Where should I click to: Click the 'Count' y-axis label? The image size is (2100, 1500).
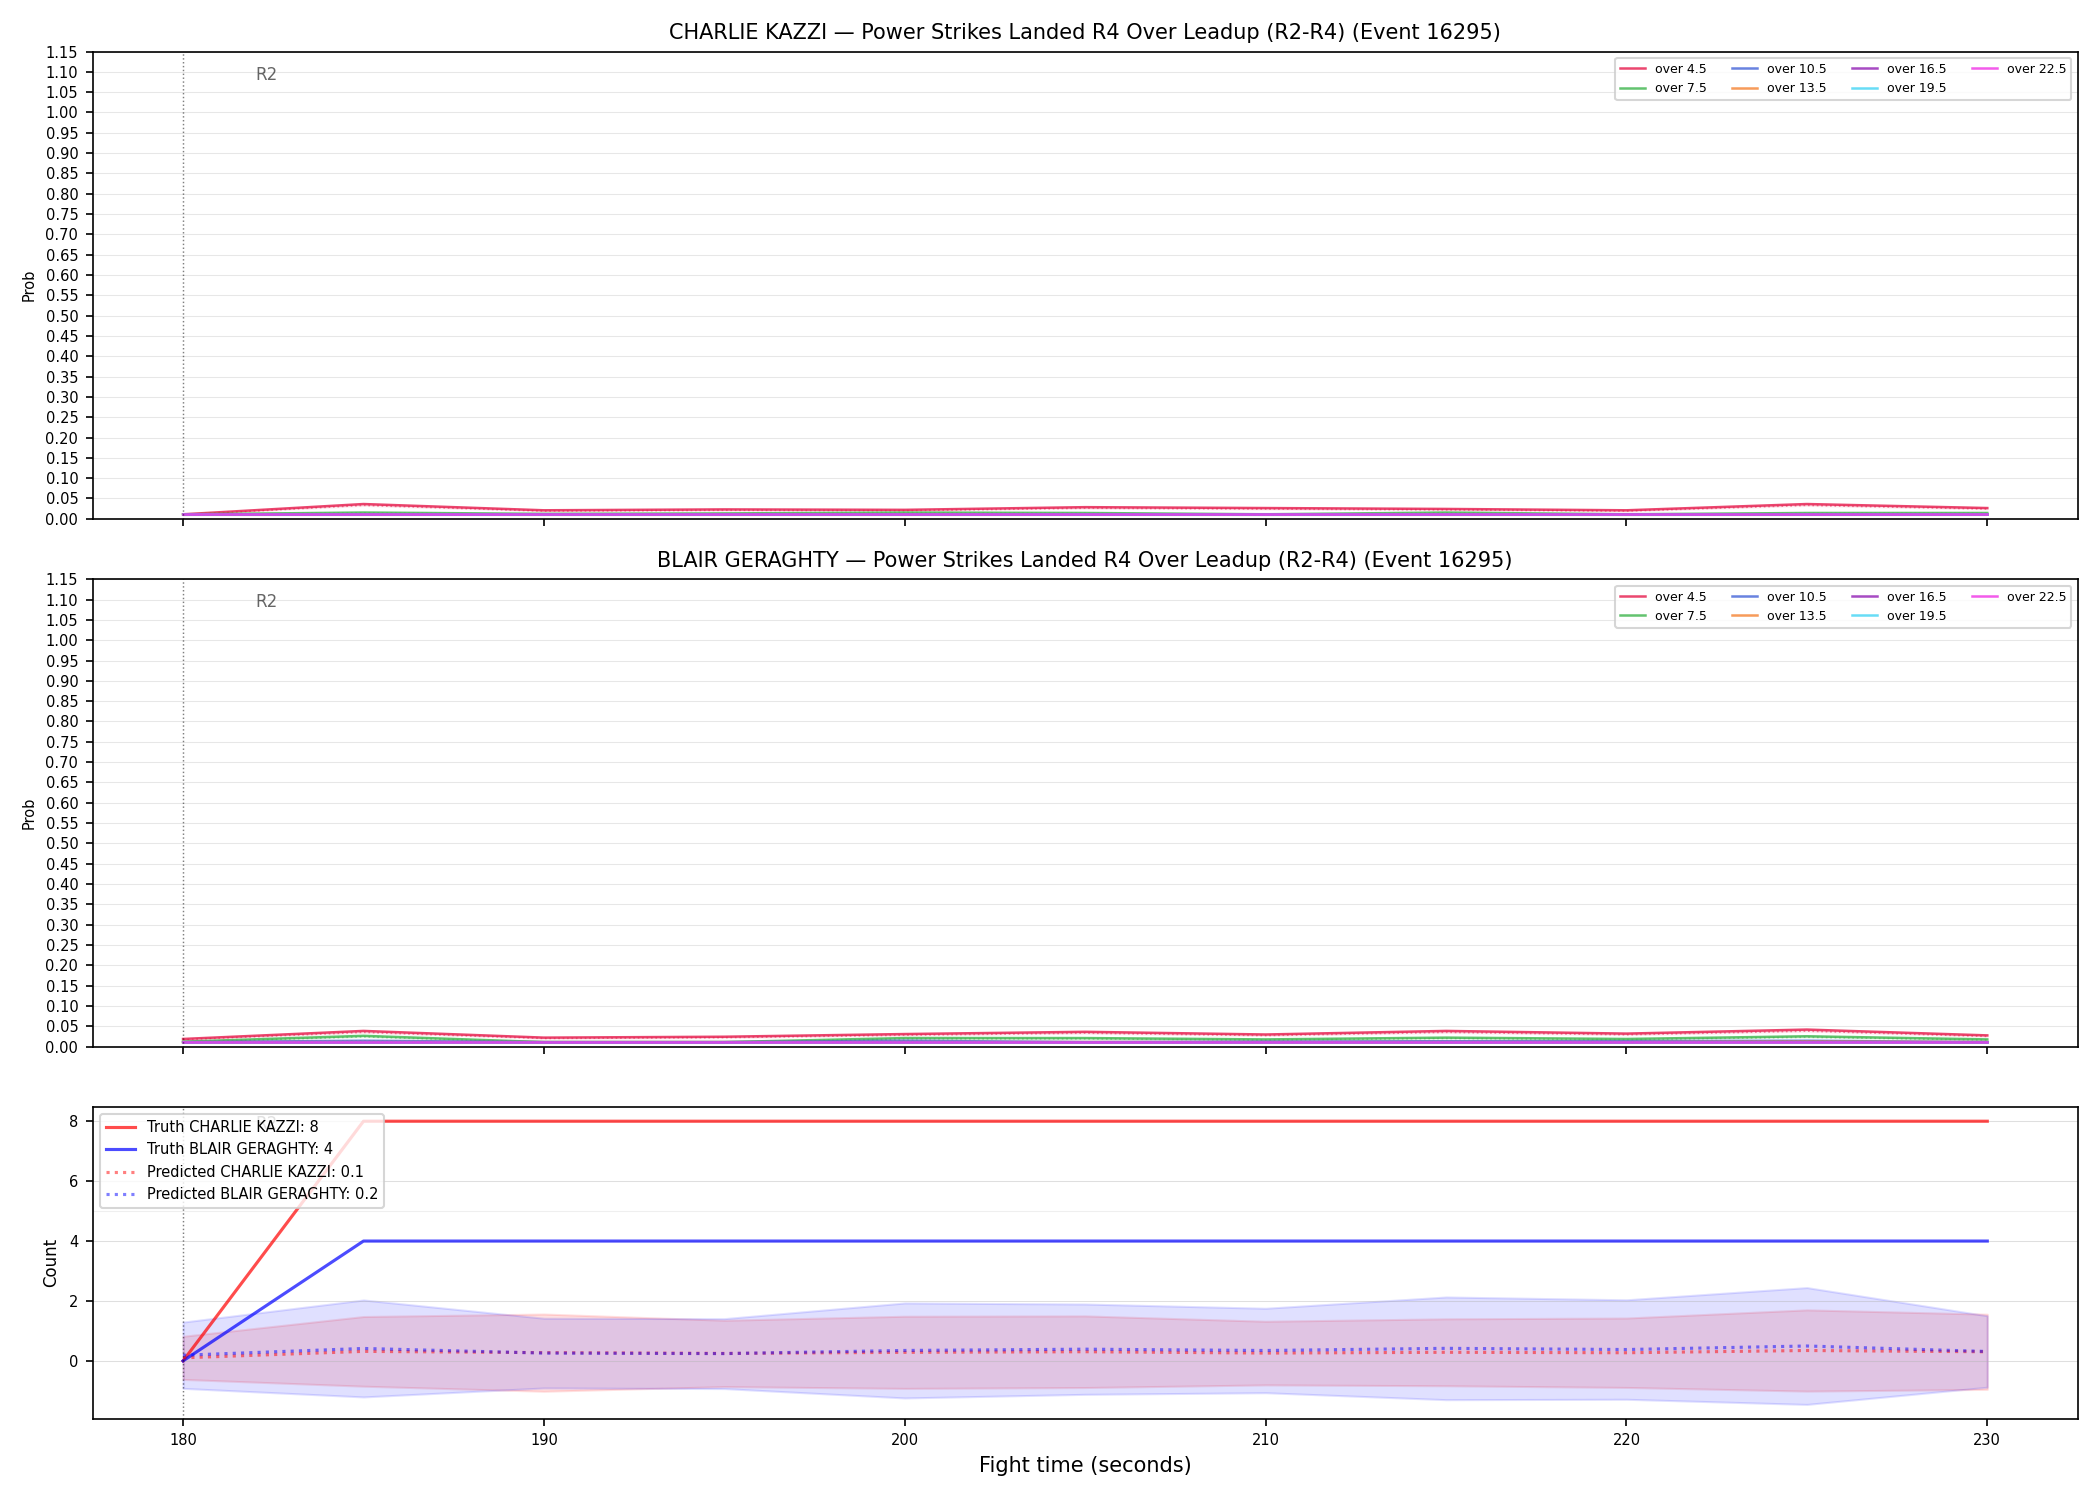click(51, 1263)
